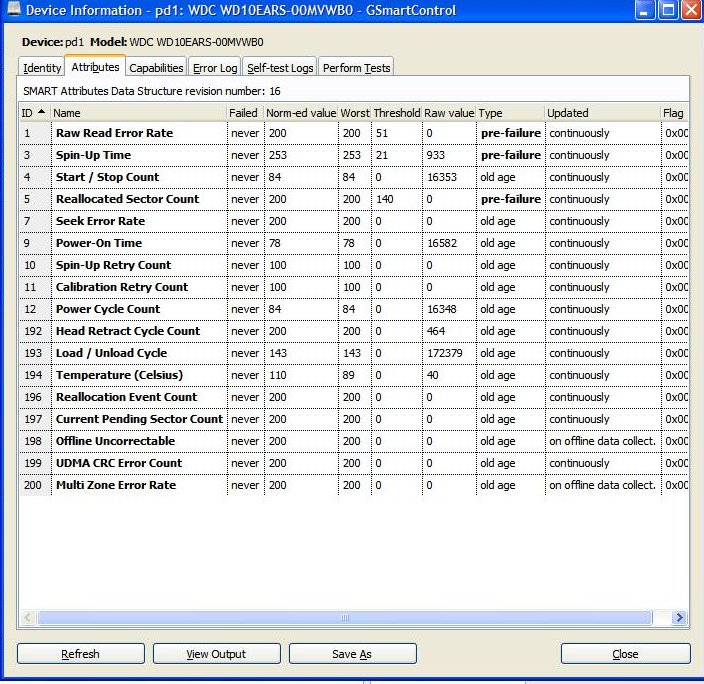
Task: Click the View Output button
Action: [216, 654]
